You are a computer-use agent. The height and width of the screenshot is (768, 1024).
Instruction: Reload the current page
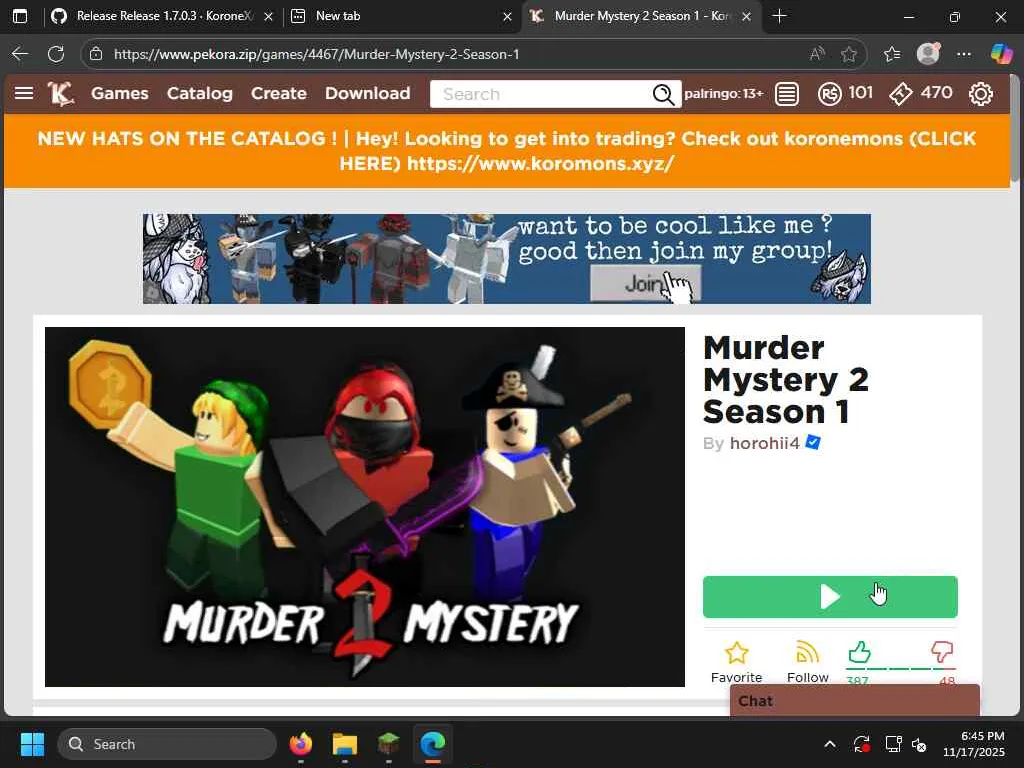[56, 54]
